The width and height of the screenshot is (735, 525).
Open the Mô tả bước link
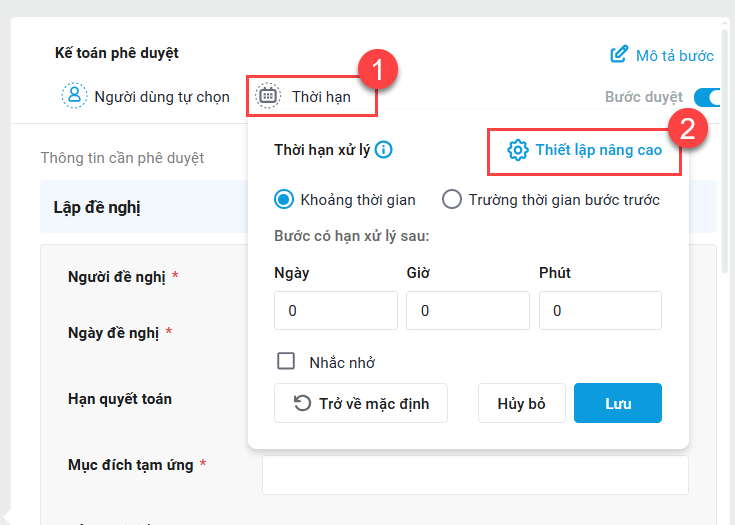[x=662, y=55]
